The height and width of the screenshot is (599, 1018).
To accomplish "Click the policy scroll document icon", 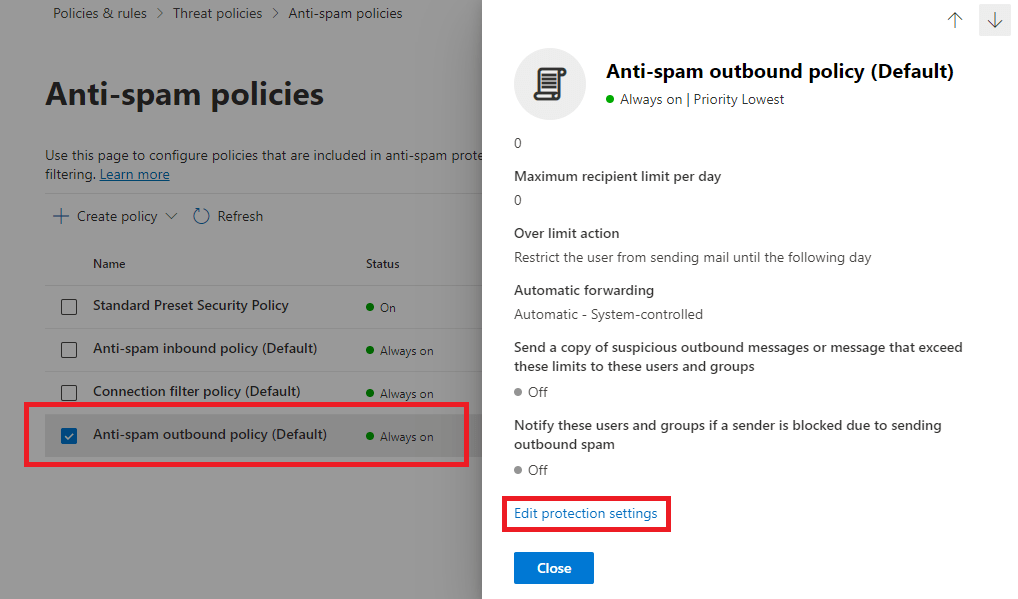I will click(x=549, y=84).
